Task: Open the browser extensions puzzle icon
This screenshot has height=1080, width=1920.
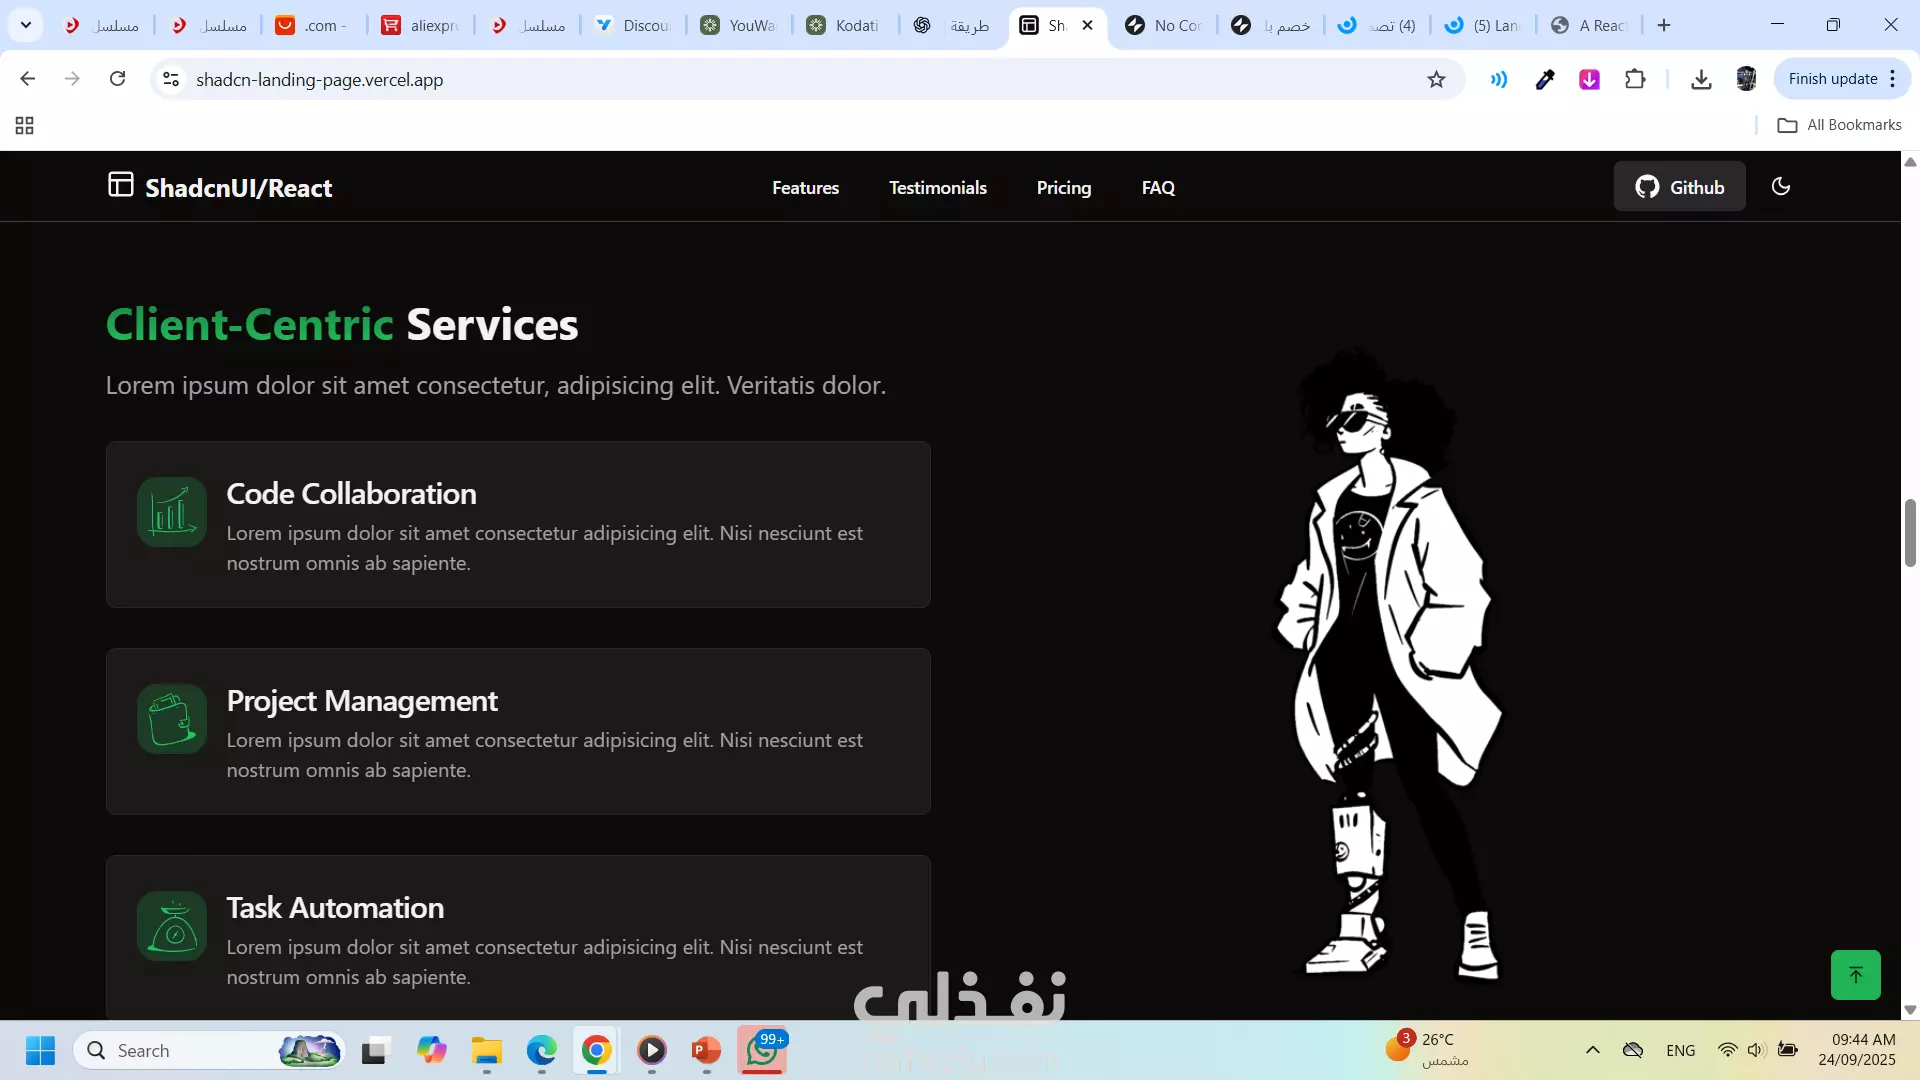Action: [1635, 80]
